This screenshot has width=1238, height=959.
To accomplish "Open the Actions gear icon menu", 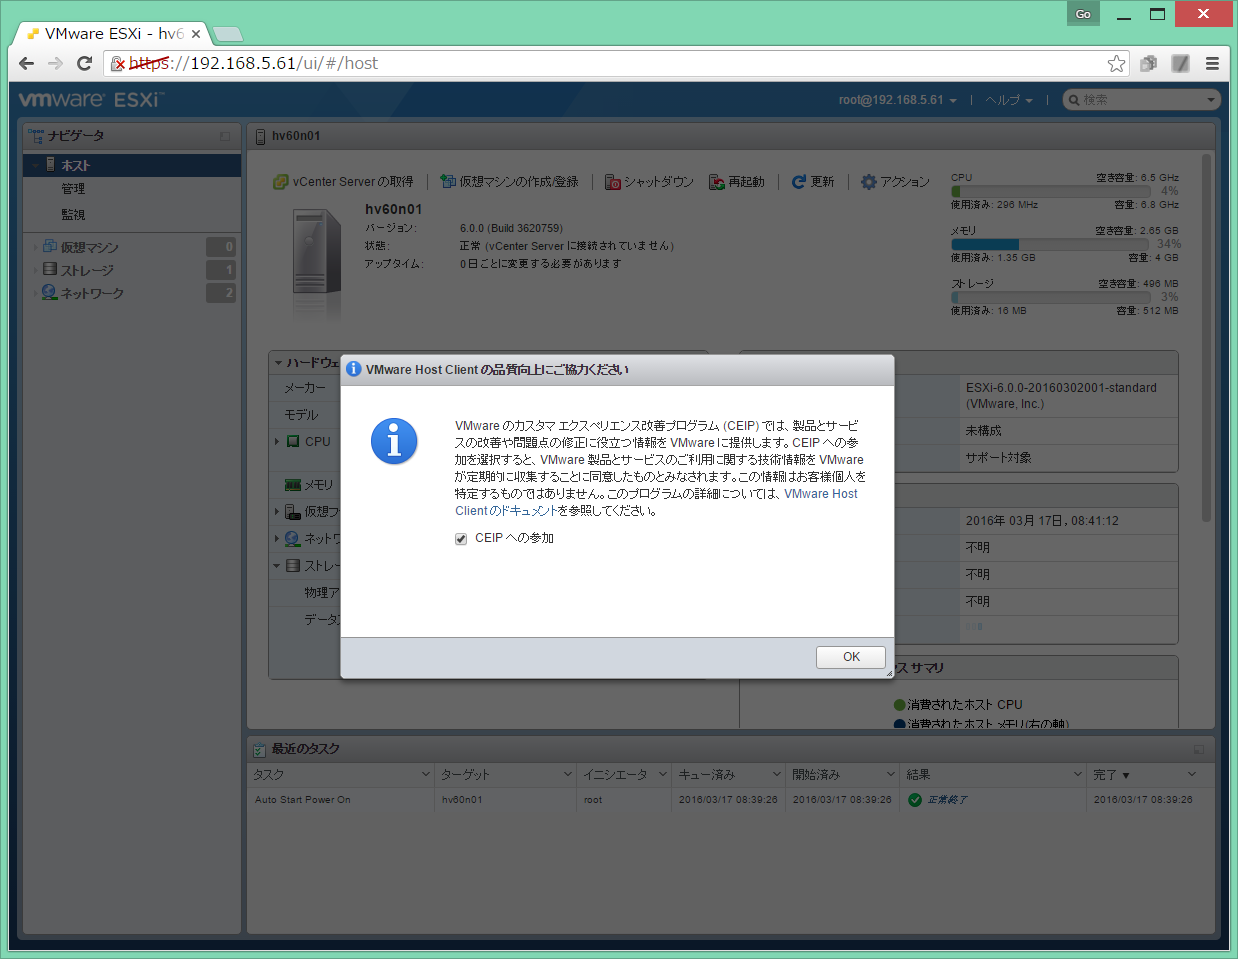I will [x=869, y=182].
